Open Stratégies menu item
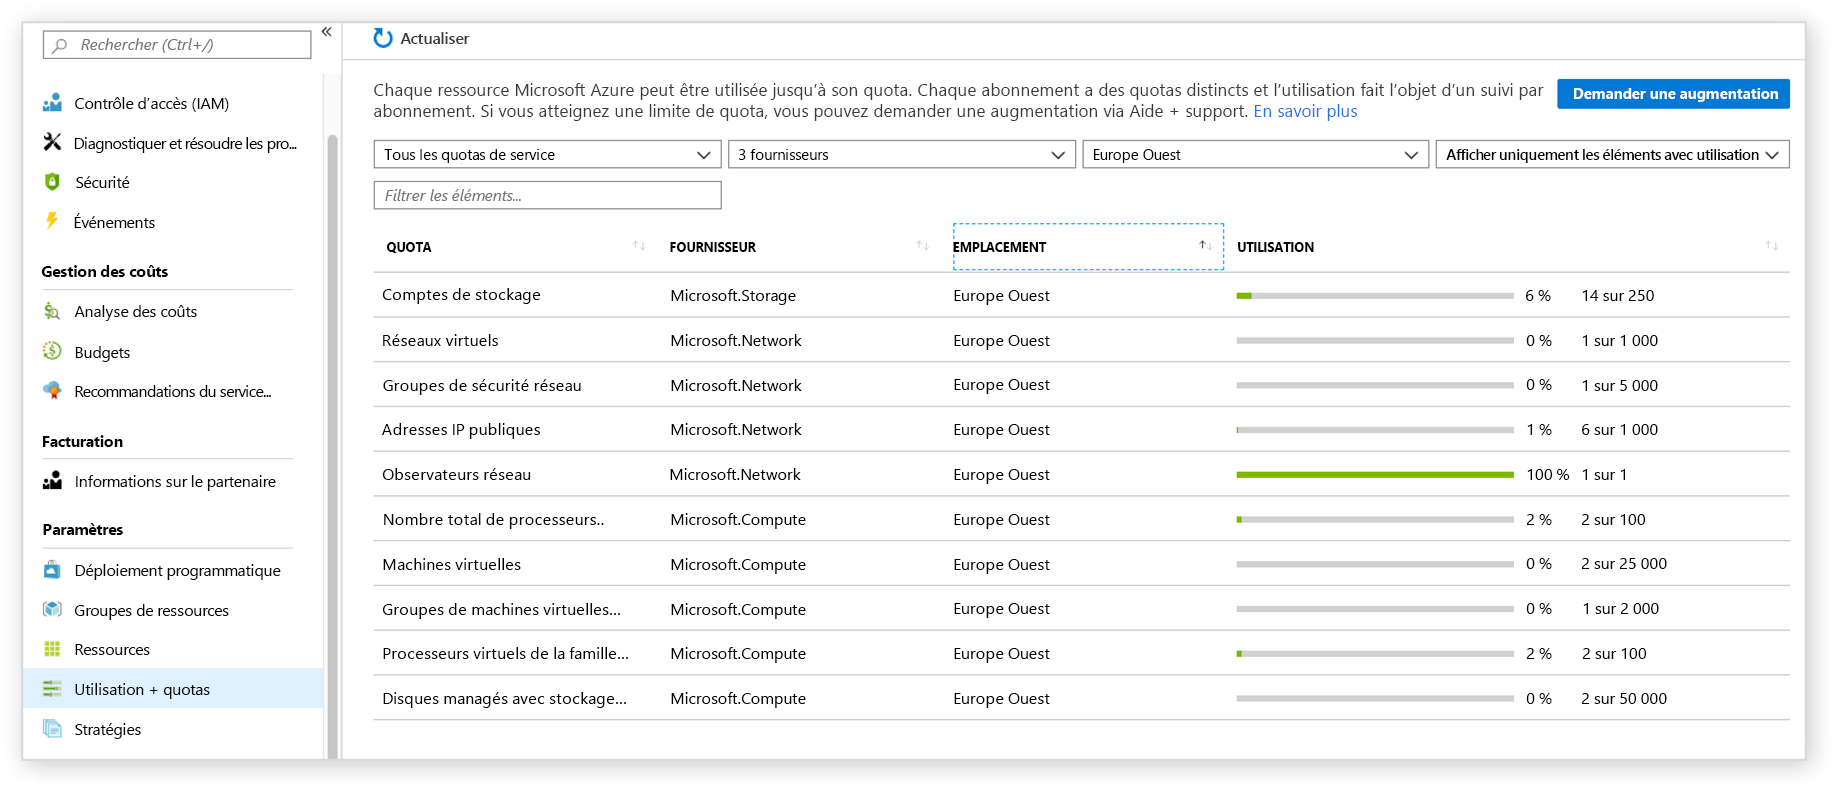 pos(107,729)
